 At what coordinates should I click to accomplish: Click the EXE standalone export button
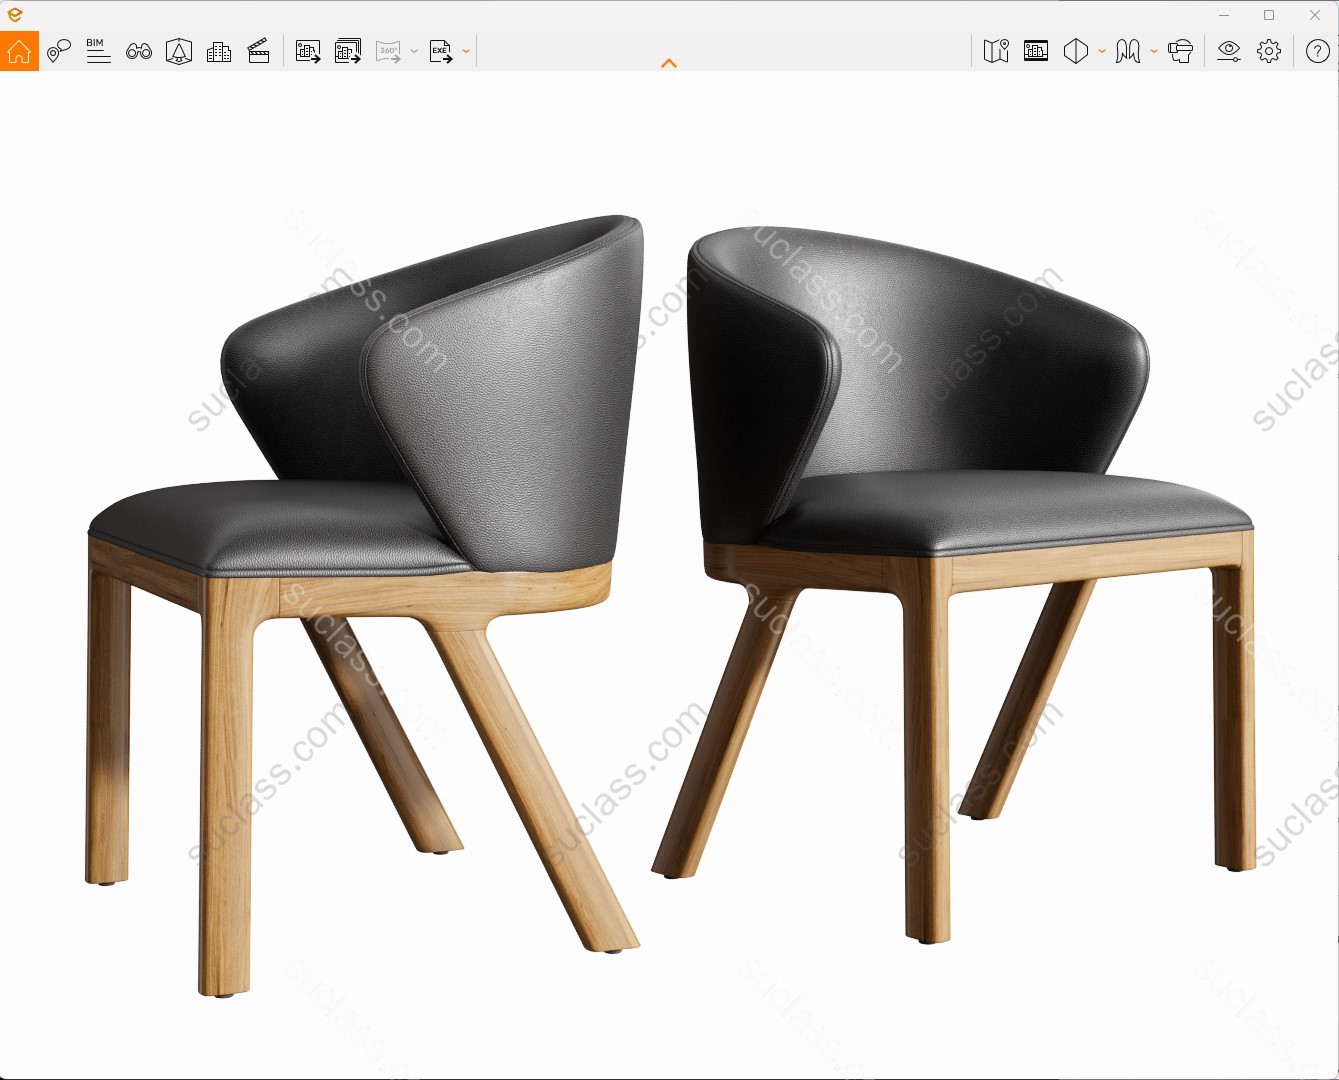[440, 51]
